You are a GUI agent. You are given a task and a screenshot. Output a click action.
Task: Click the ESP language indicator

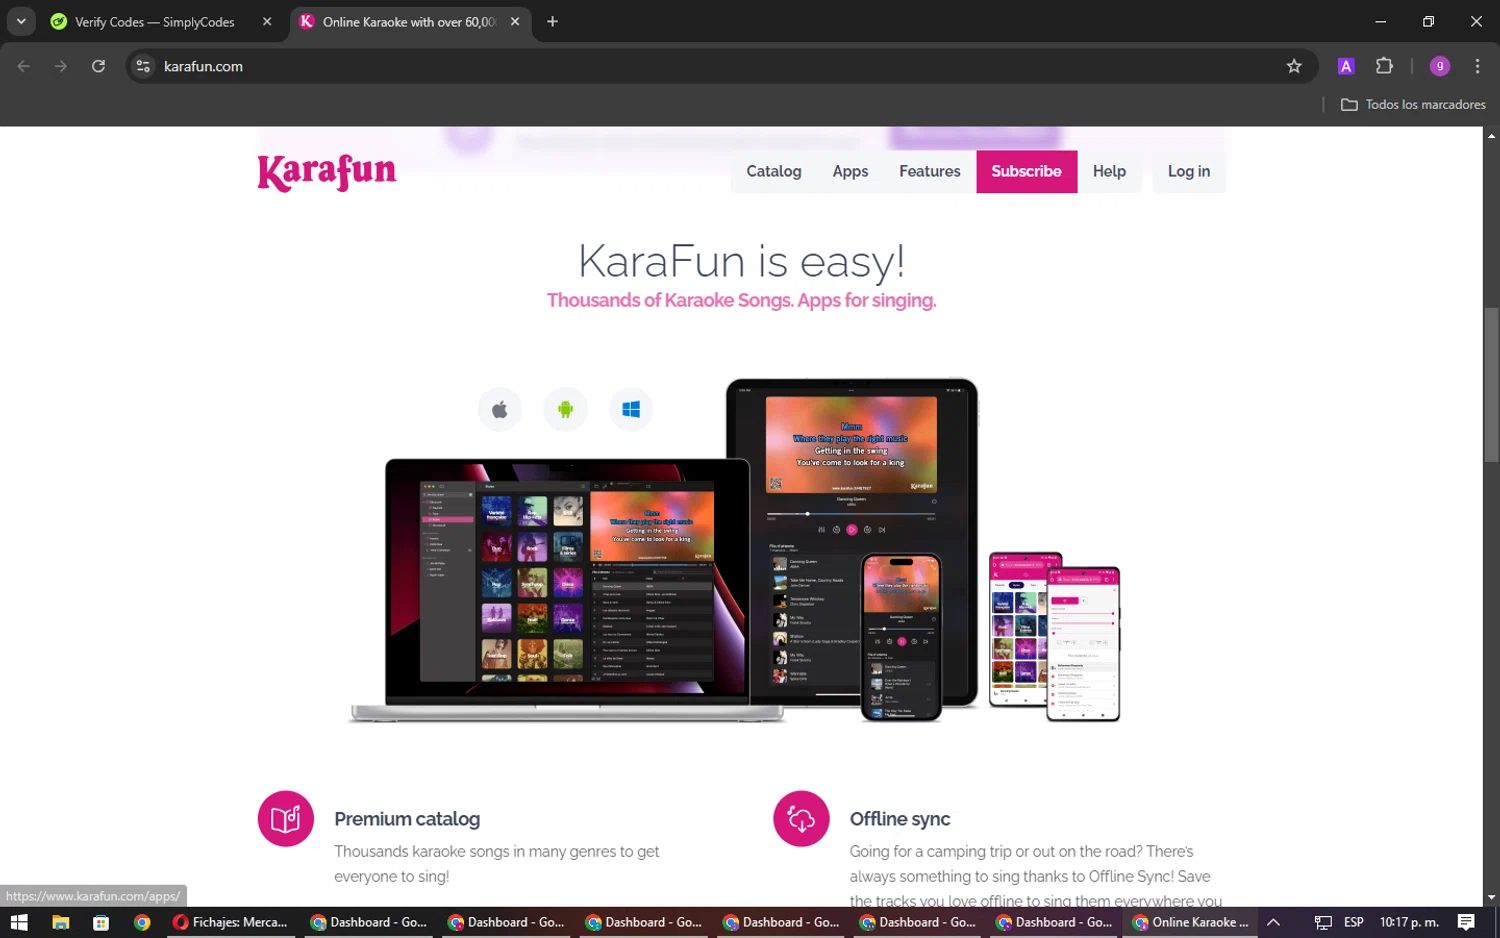pyautogui.click(x=1353, y=922)
